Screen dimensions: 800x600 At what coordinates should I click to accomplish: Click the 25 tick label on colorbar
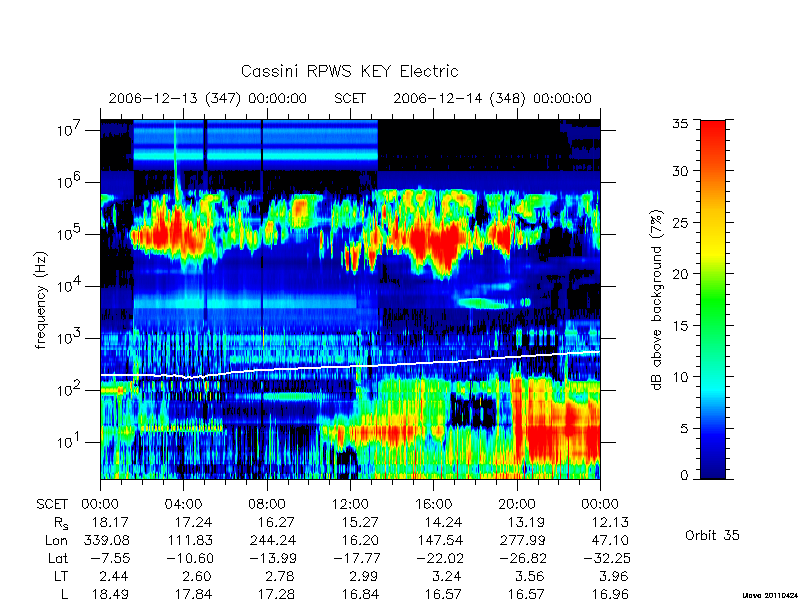tap(680, 222)
